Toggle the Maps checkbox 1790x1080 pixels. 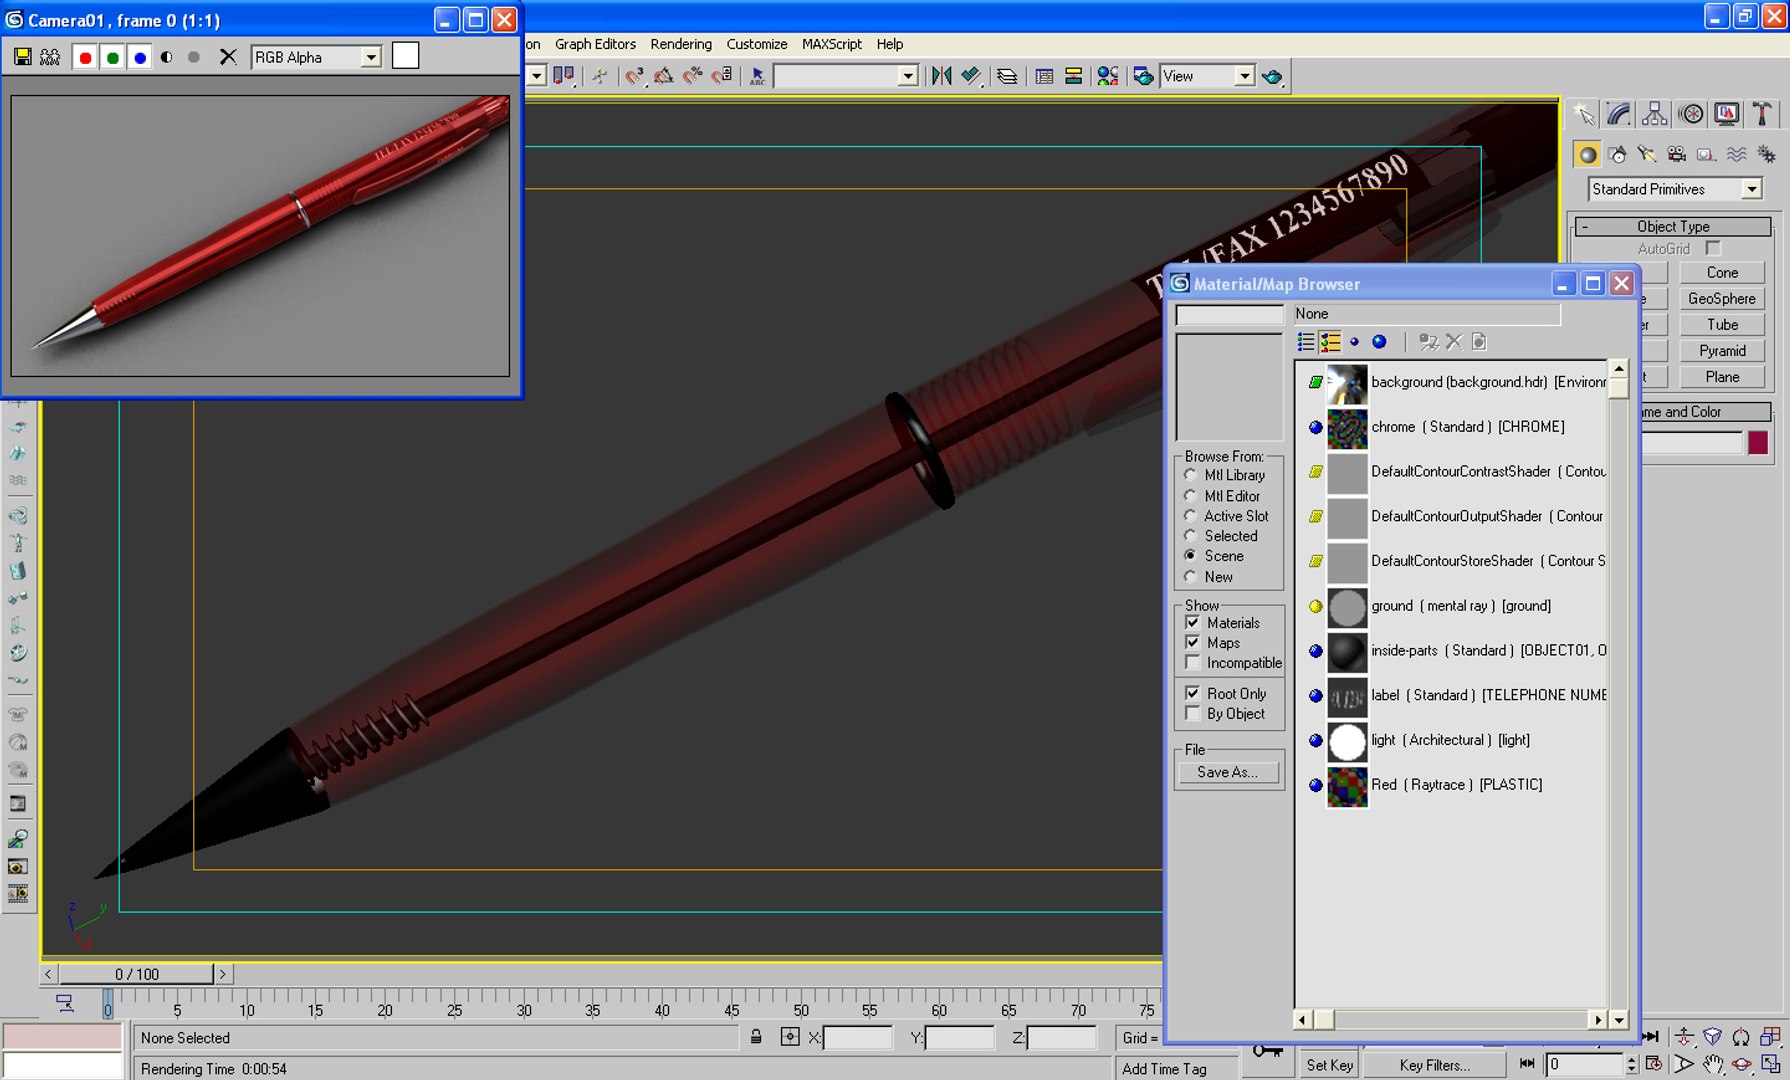[x=1193, y=642]
